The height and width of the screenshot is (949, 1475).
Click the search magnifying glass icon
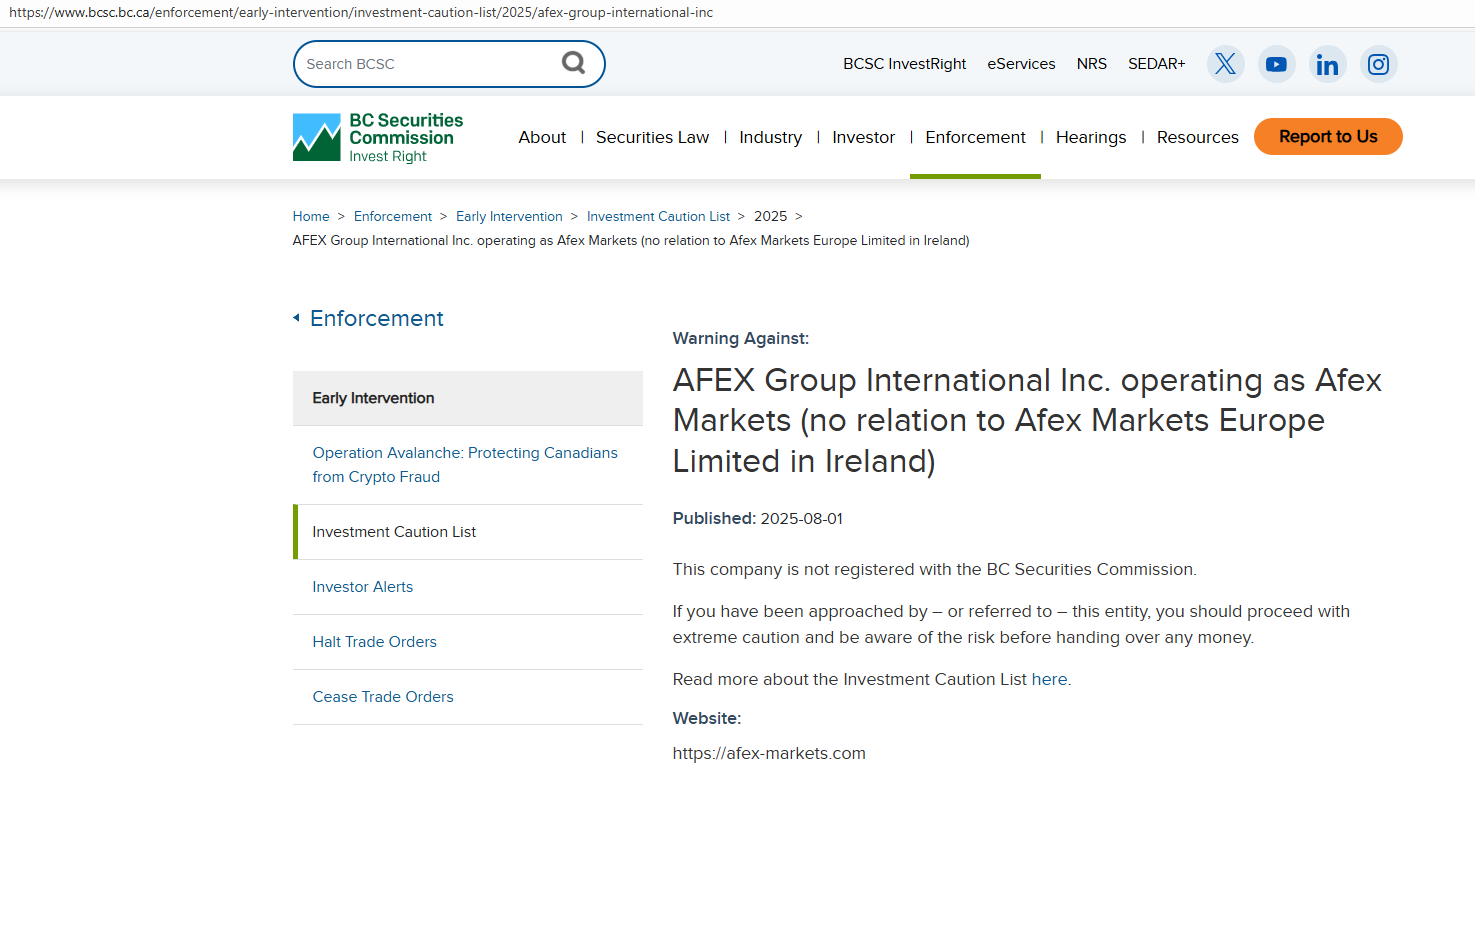tap(573, 63)
